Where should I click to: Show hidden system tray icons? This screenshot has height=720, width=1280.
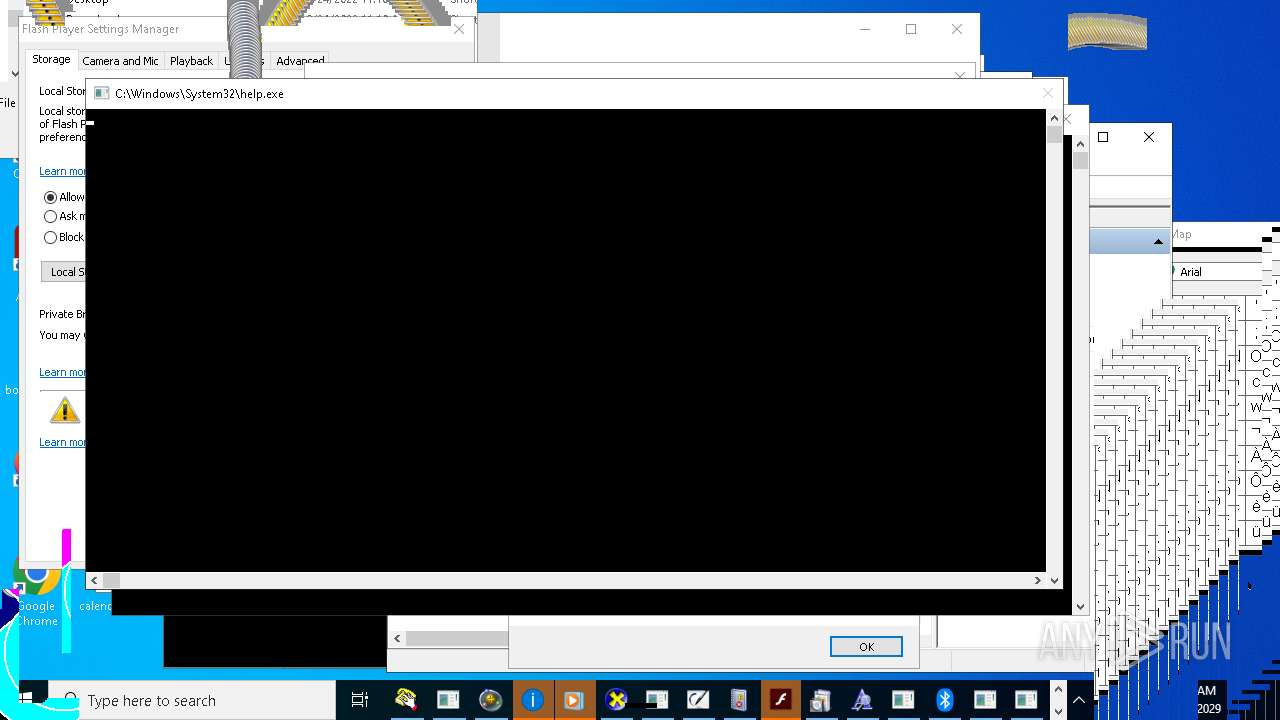tap(1078, 700)
